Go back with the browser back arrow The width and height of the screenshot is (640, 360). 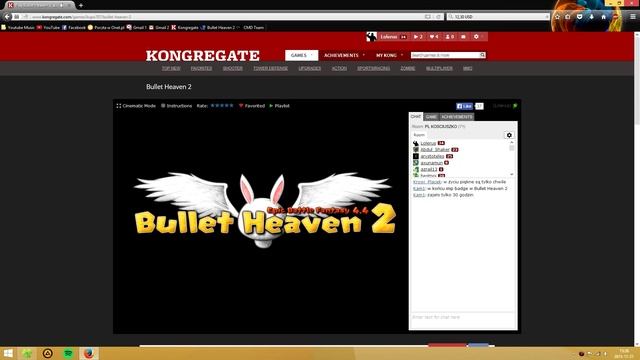tap(7, 17)
